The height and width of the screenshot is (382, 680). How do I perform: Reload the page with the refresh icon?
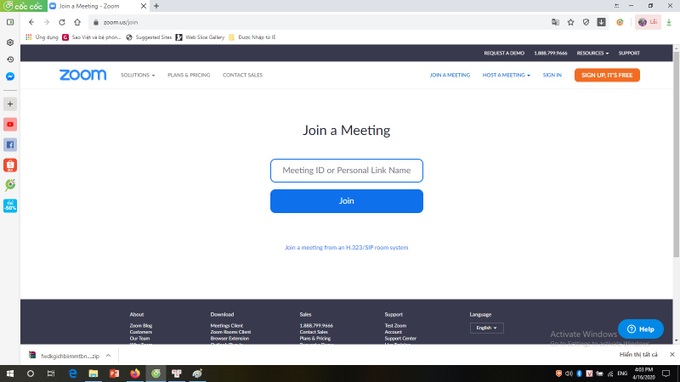point(62,22)
